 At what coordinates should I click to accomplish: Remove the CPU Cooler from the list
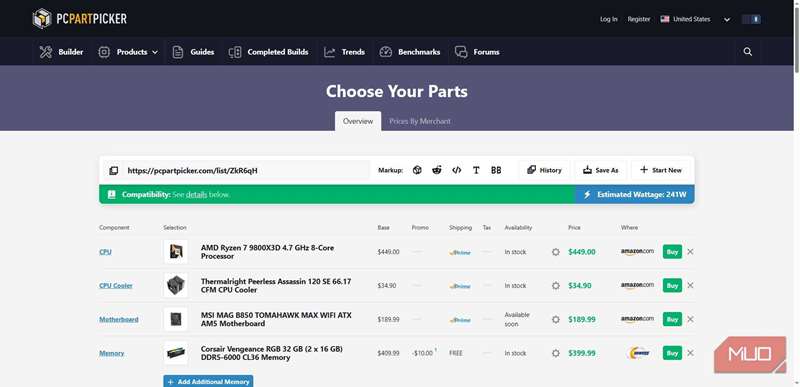click(690, 286)
